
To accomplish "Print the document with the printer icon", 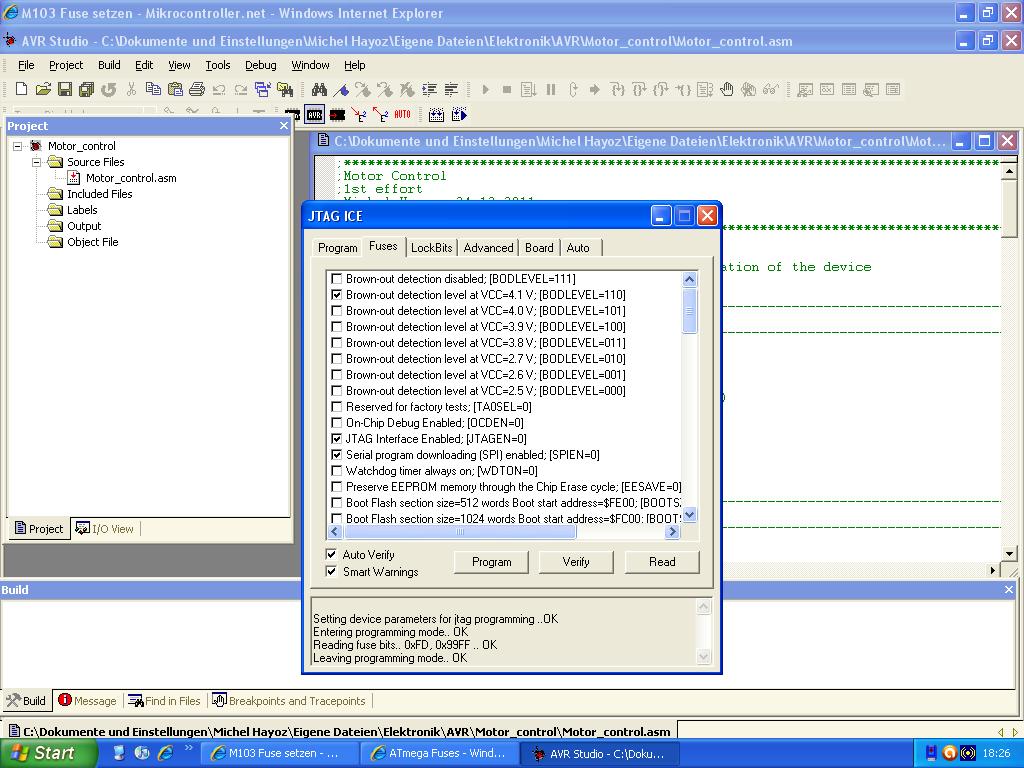I will pyautogui.click(x=197, y=89).
